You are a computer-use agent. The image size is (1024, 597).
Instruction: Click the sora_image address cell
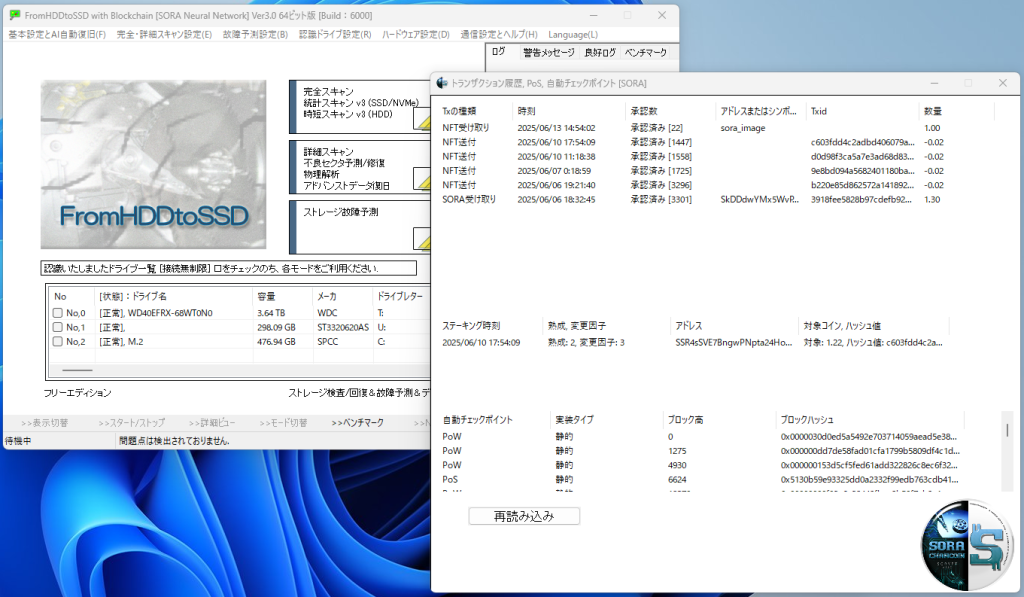click(x=743, y=128)
